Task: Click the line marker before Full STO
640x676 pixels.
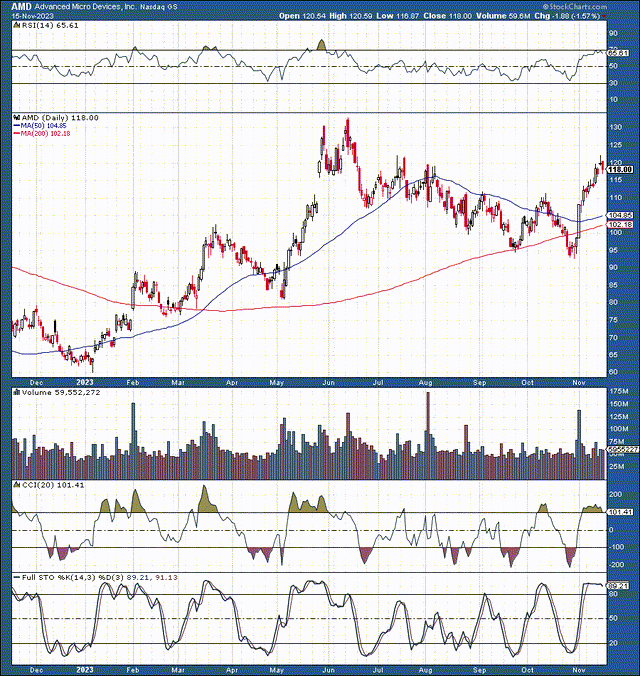Action: pyautogui.click(x=17, y=577)
